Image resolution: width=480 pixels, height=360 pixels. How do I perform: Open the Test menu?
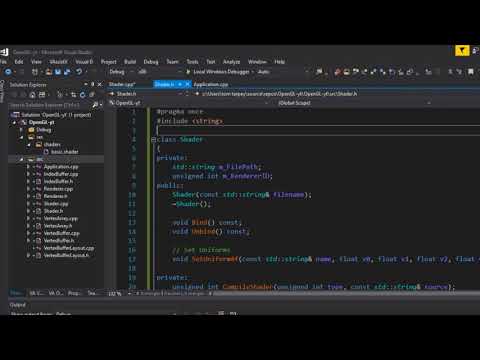211,62
